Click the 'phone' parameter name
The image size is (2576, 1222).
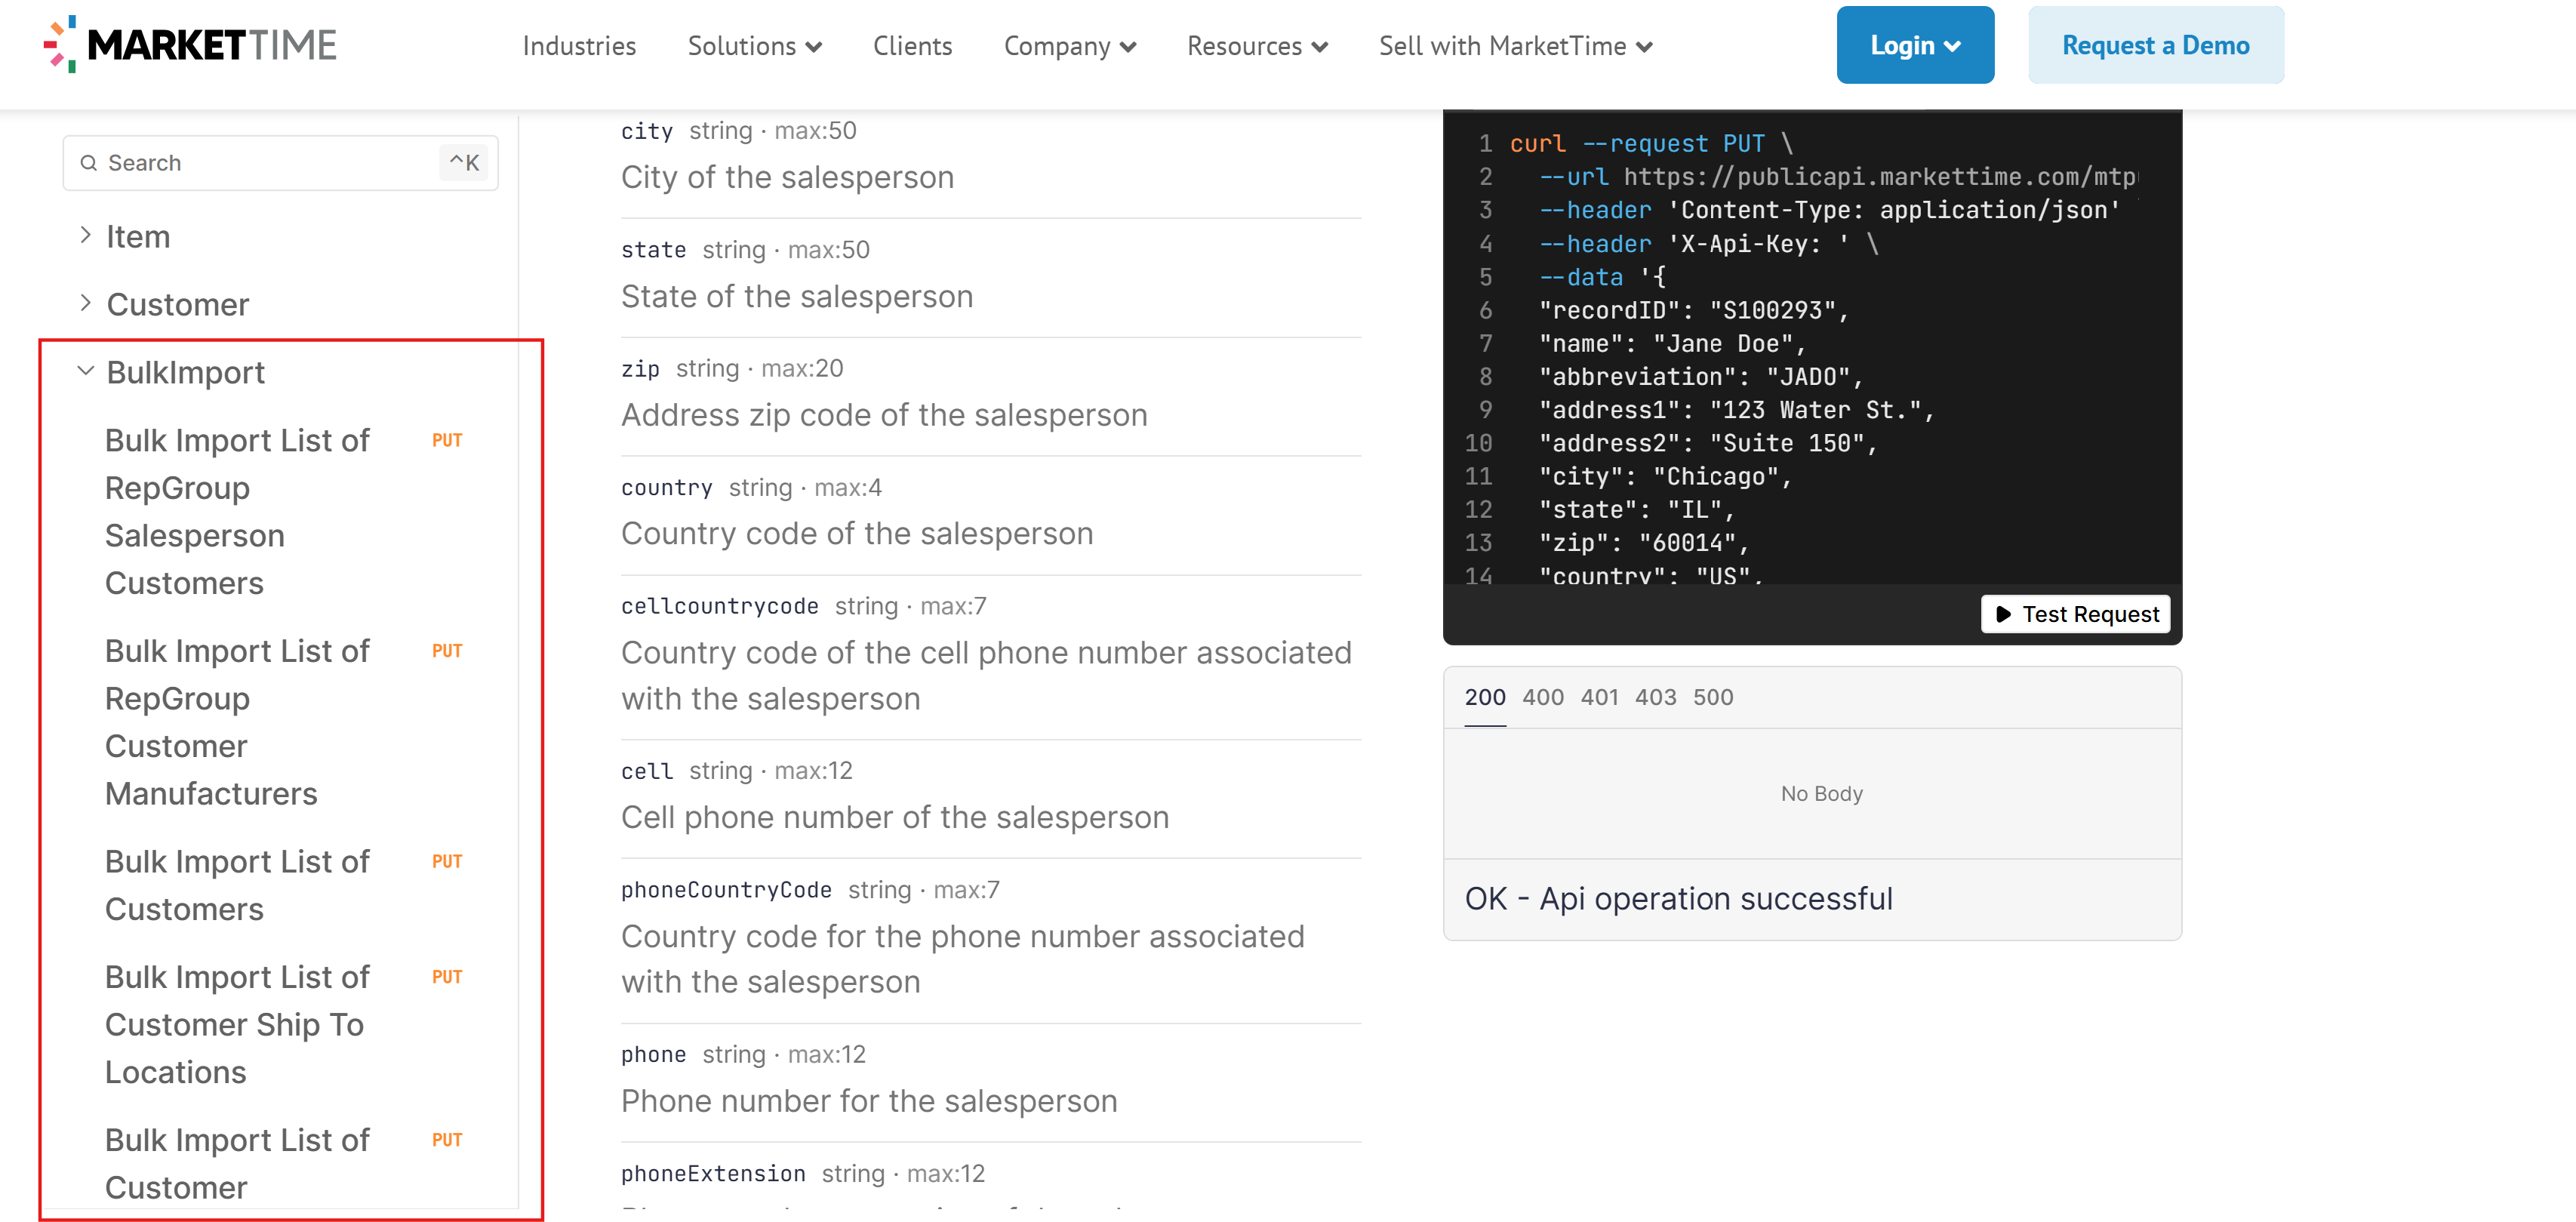click(x=653, y=1054)
